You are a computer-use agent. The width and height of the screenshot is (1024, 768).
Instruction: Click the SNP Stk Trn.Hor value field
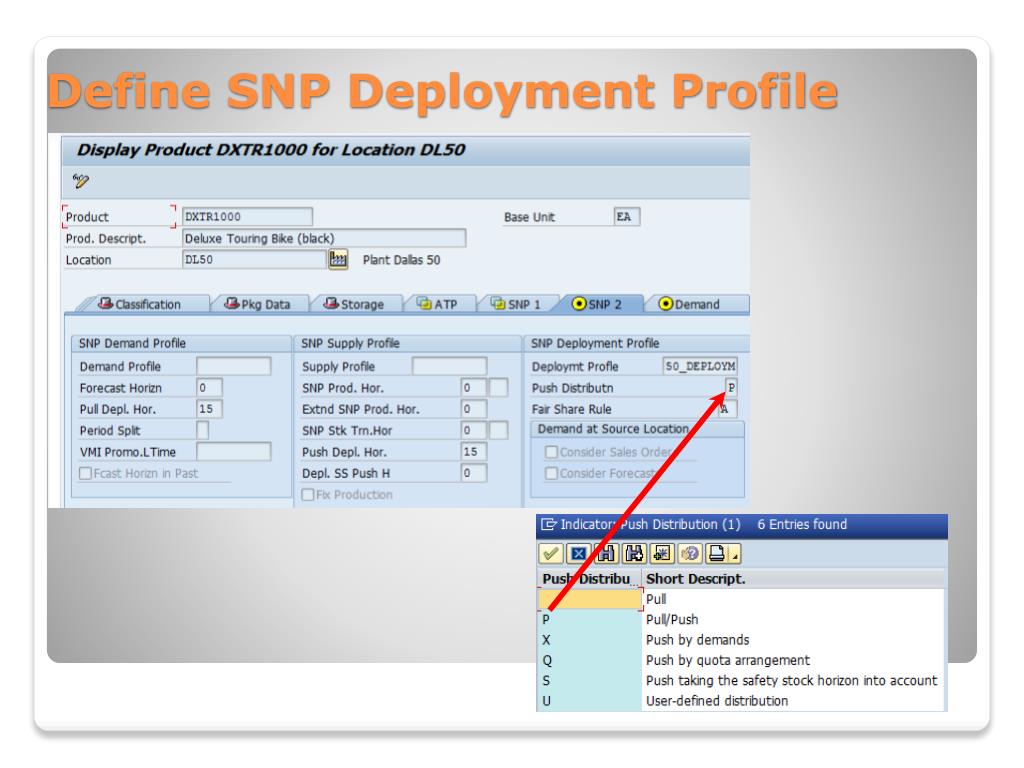(473, 430)
